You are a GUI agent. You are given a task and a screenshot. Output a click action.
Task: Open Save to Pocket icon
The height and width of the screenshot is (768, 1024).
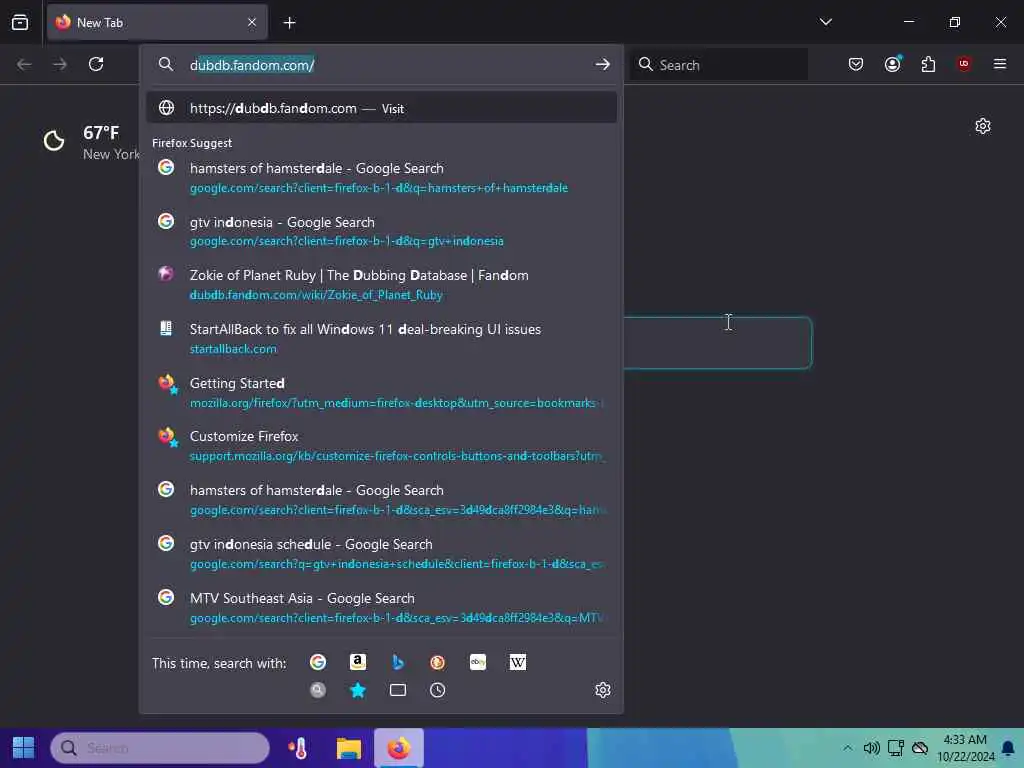point(856,64)
